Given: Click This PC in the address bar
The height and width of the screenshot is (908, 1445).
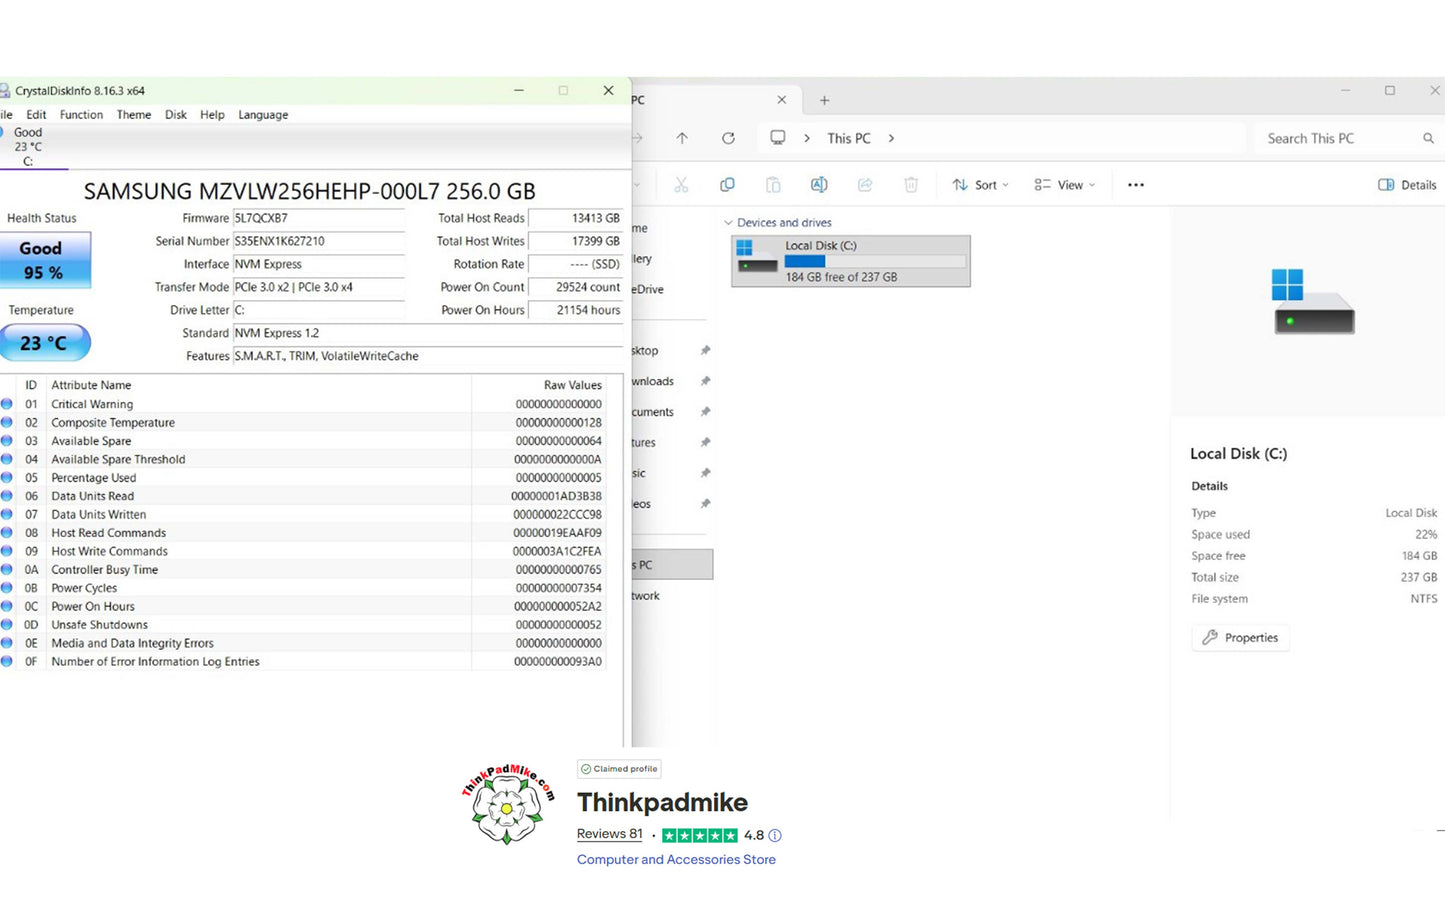Looking at the screenshot, I should (x=849, y=138).
